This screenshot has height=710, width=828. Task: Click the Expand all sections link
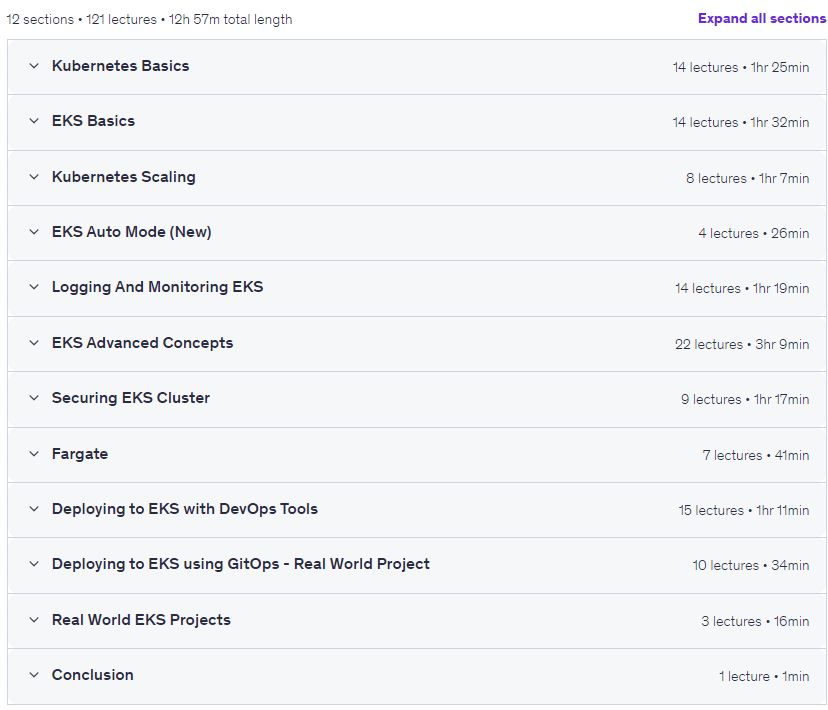click(762, 18)
